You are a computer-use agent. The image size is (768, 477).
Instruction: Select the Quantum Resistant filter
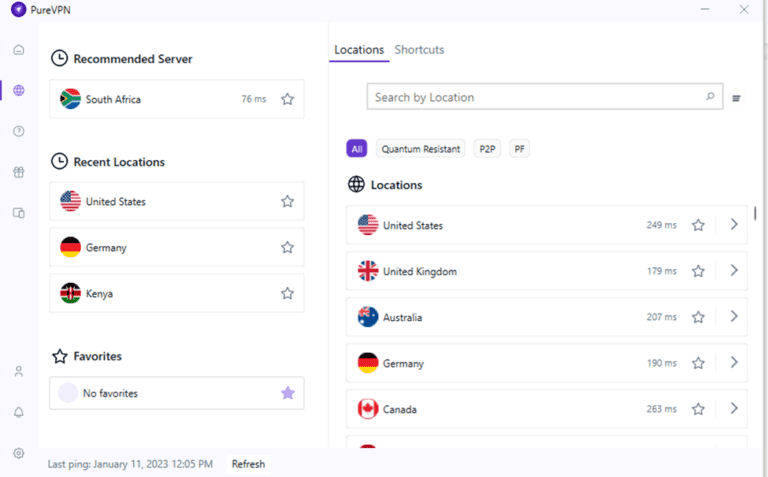[420, 149]
